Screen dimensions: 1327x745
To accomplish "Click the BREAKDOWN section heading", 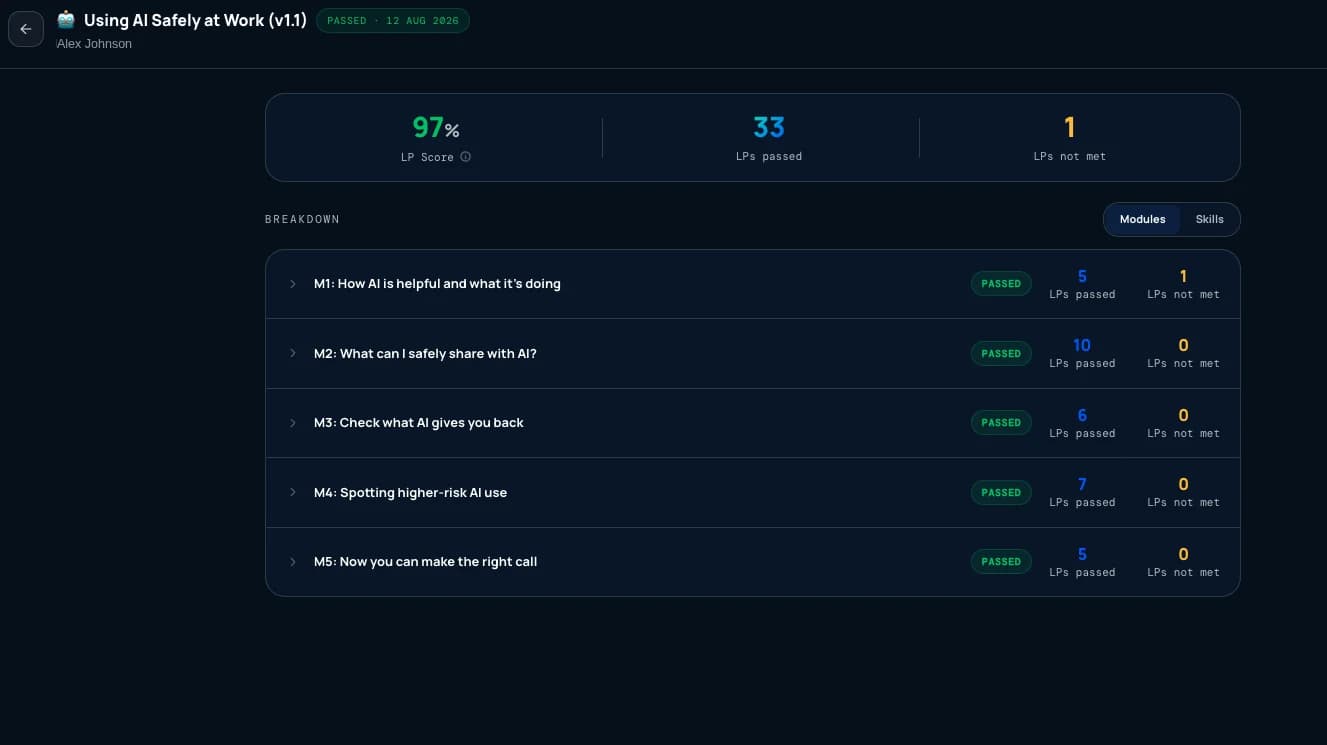I will pos(302,219).
